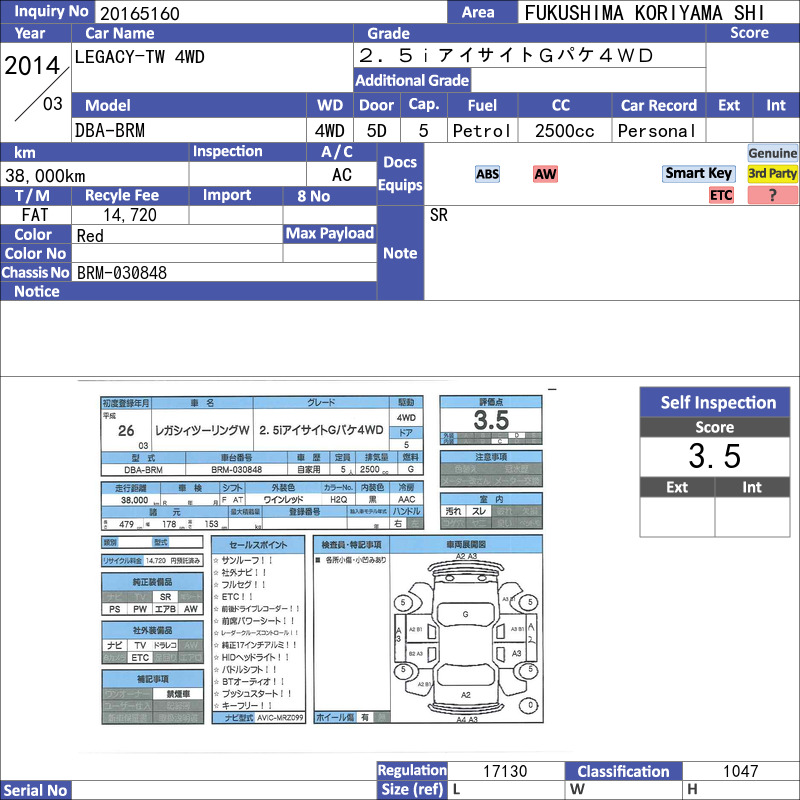
Task: Click the Petrol fuel value
Action: (482, 131)
